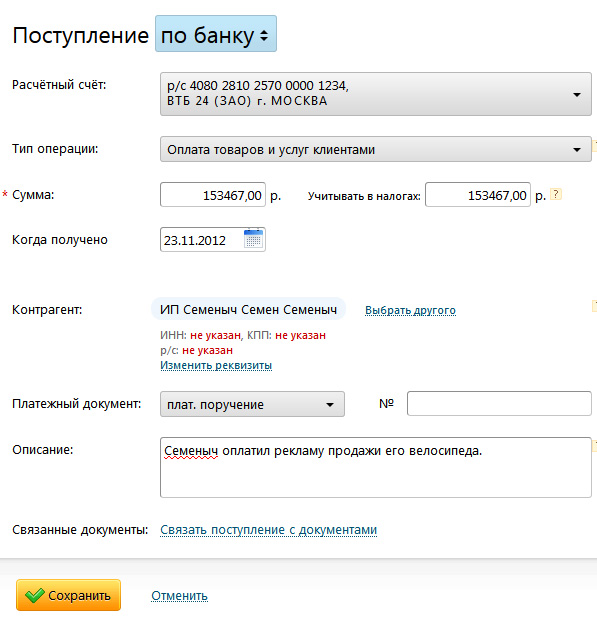Image resolution: width=597 pixels, height=621 pixels.
Task: Click the Изменить реквизиты link
Action: coord(216,365)
